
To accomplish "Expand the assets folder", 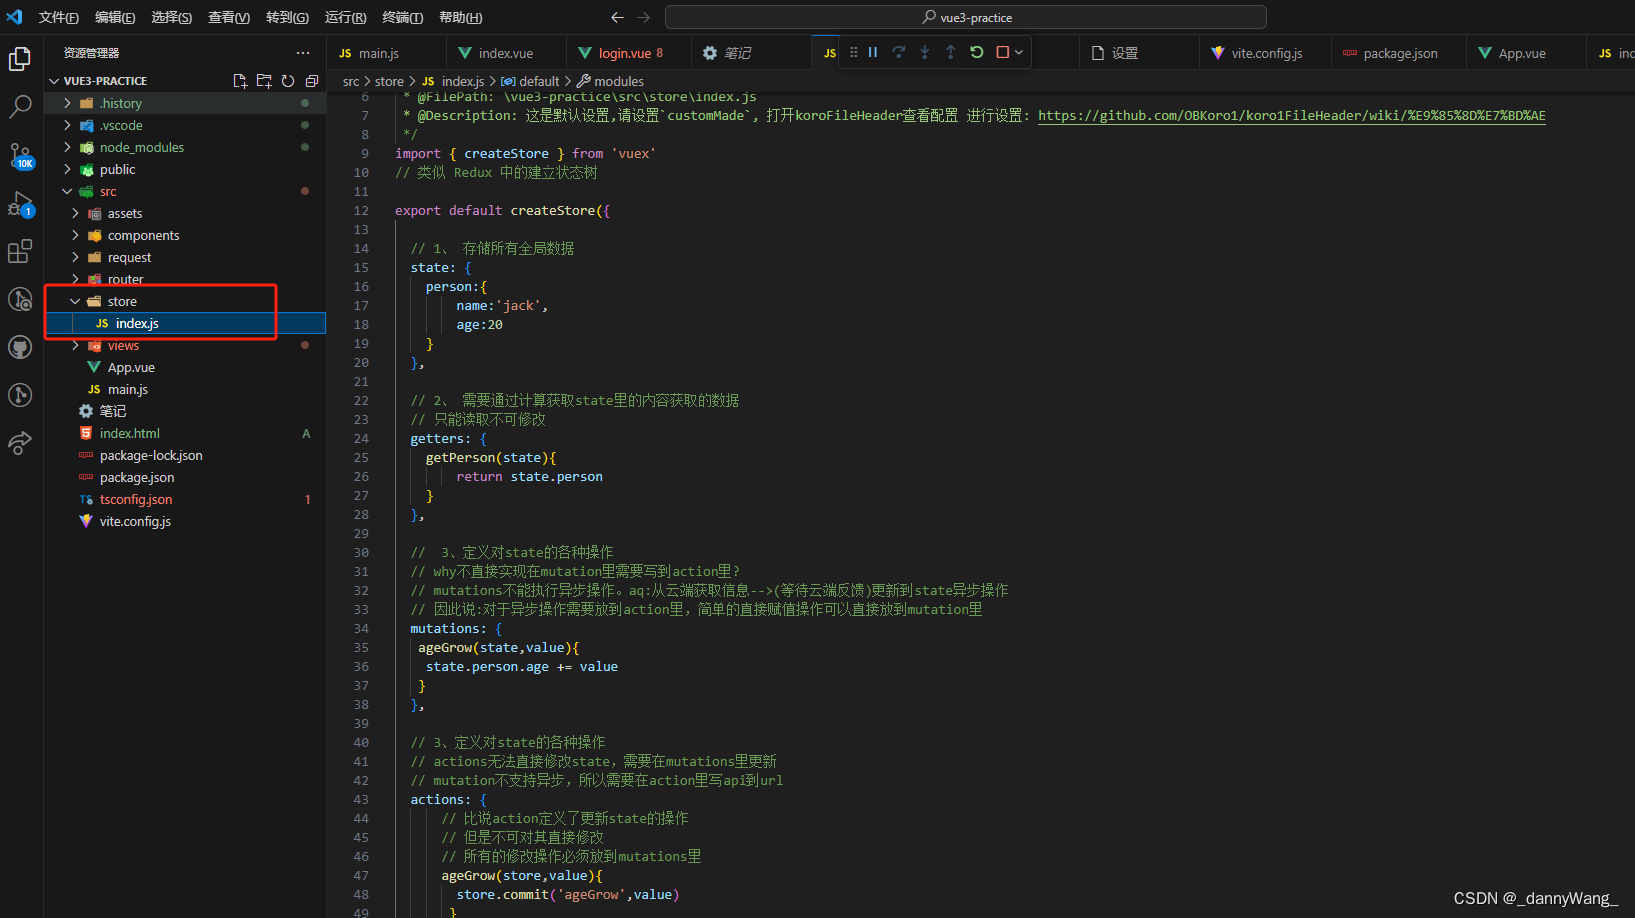I will [185, 213].
